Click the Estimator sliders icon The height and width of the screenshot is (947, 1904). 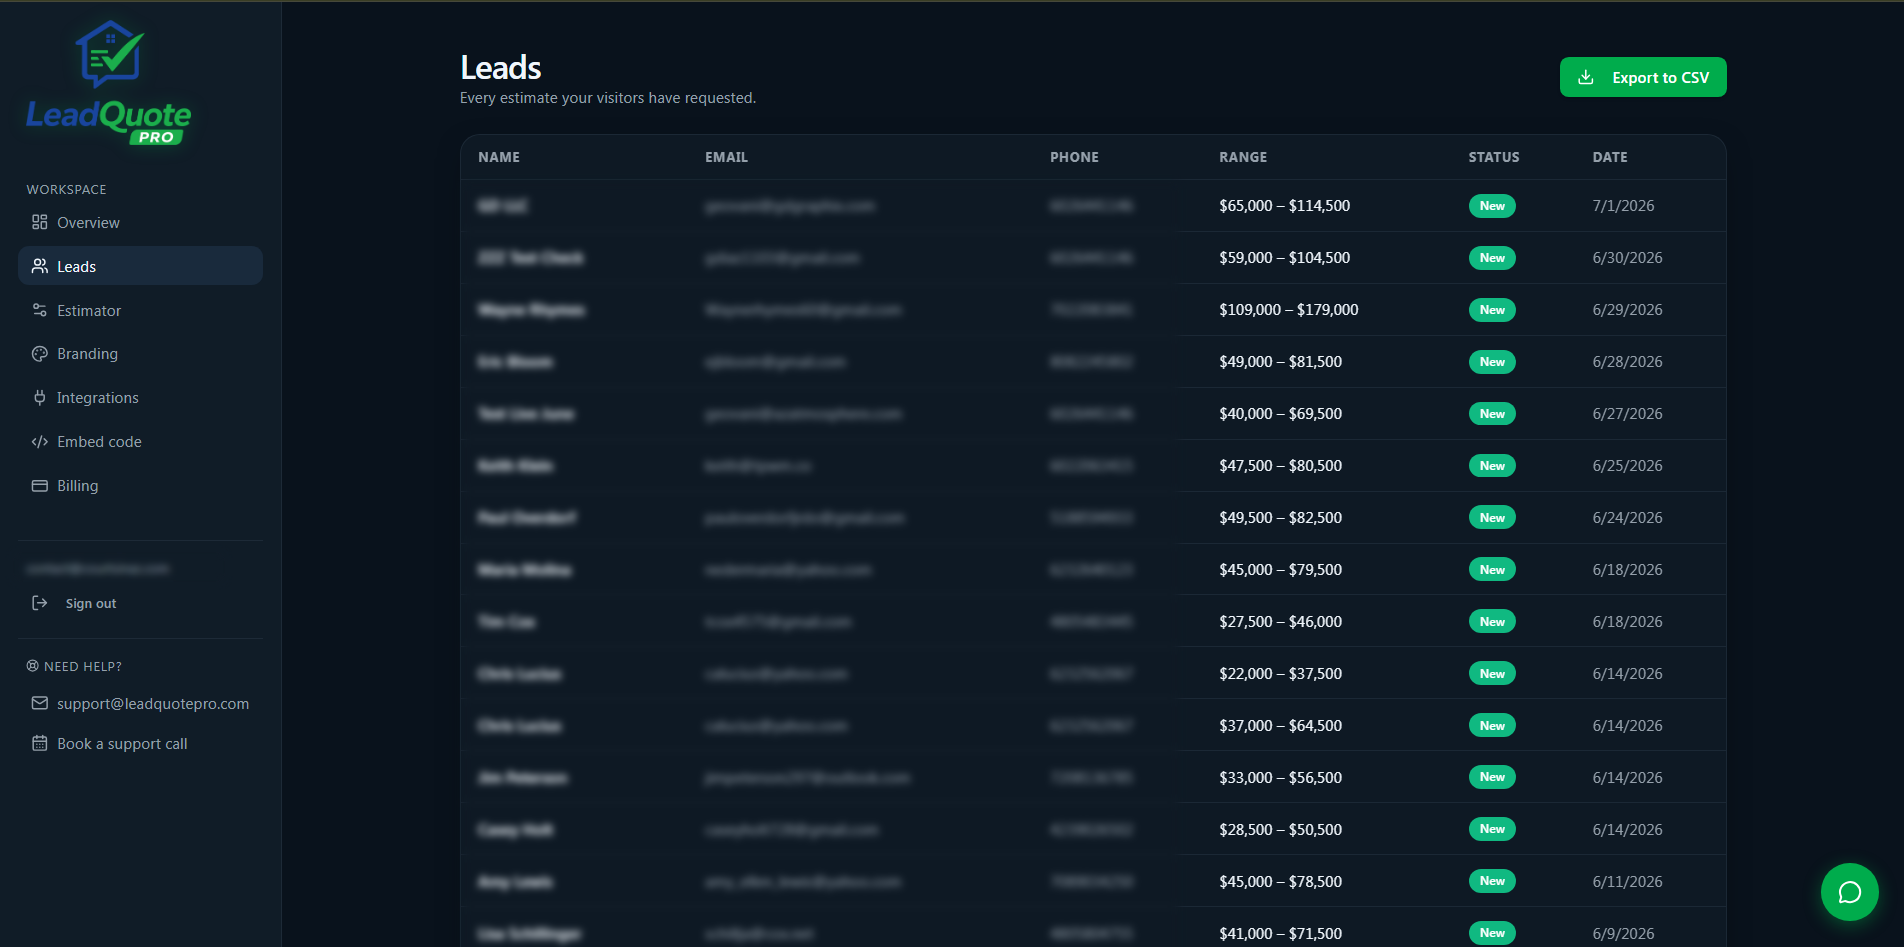point(40,310)
